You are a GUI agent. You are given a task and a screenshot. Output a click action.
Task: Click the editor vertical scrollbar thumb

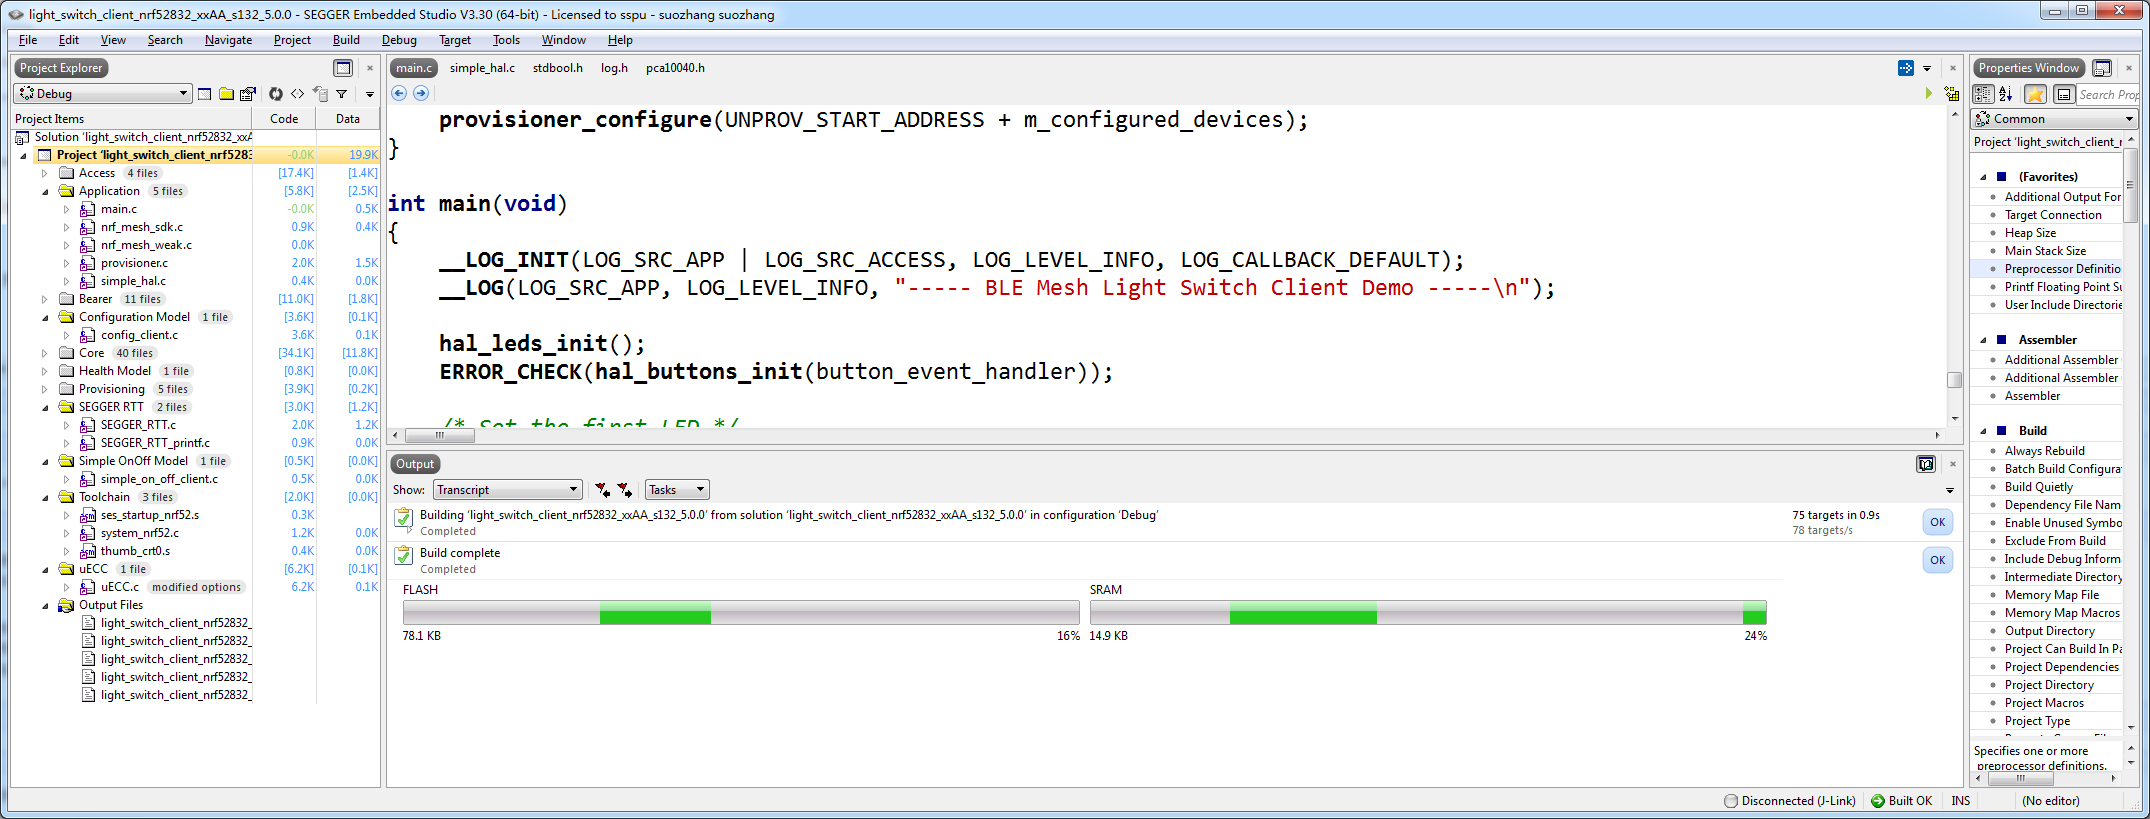click(x=1954, y=380)
